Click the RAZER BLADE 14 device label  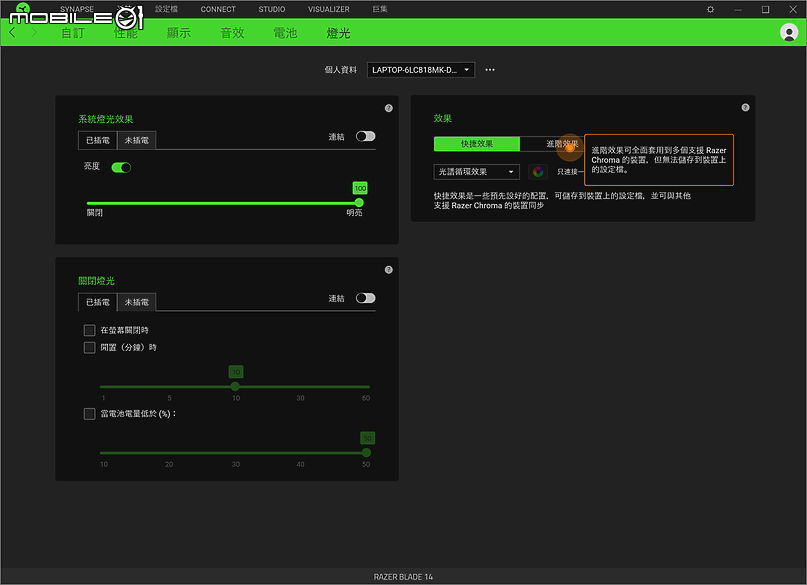[403, 577]
